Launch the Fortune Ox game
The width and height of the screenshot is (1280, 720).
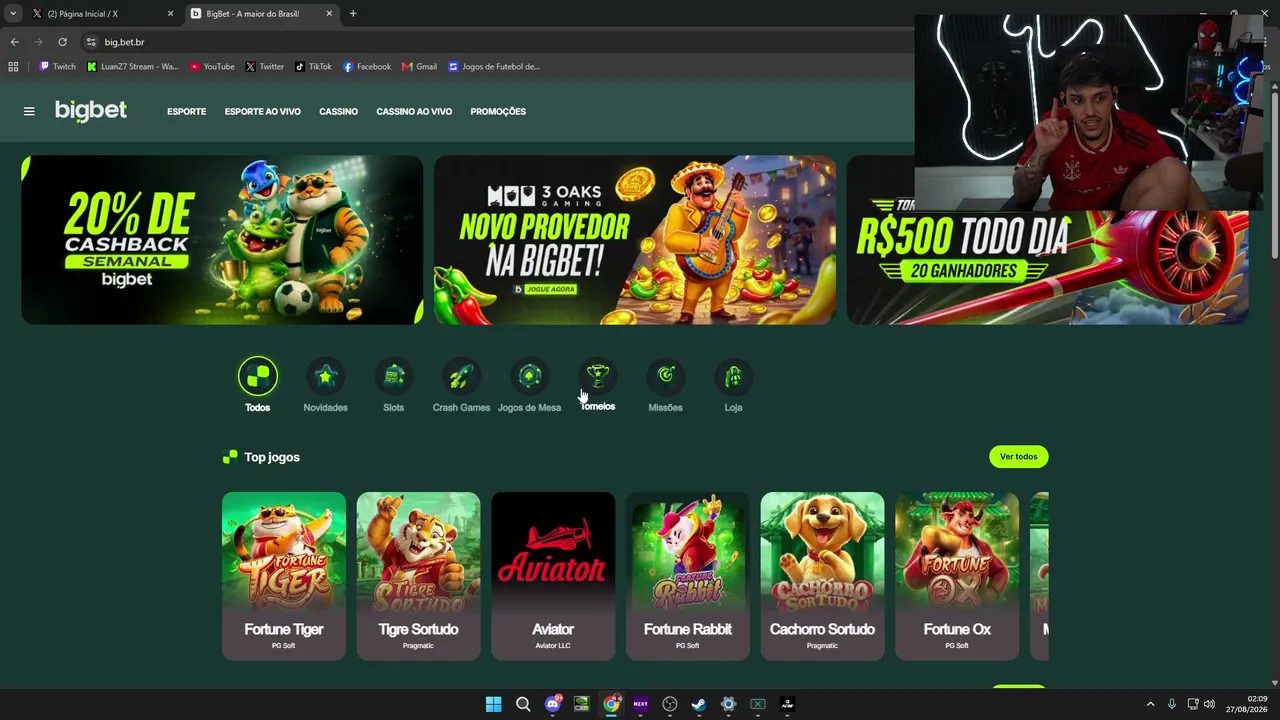[957, 576]
